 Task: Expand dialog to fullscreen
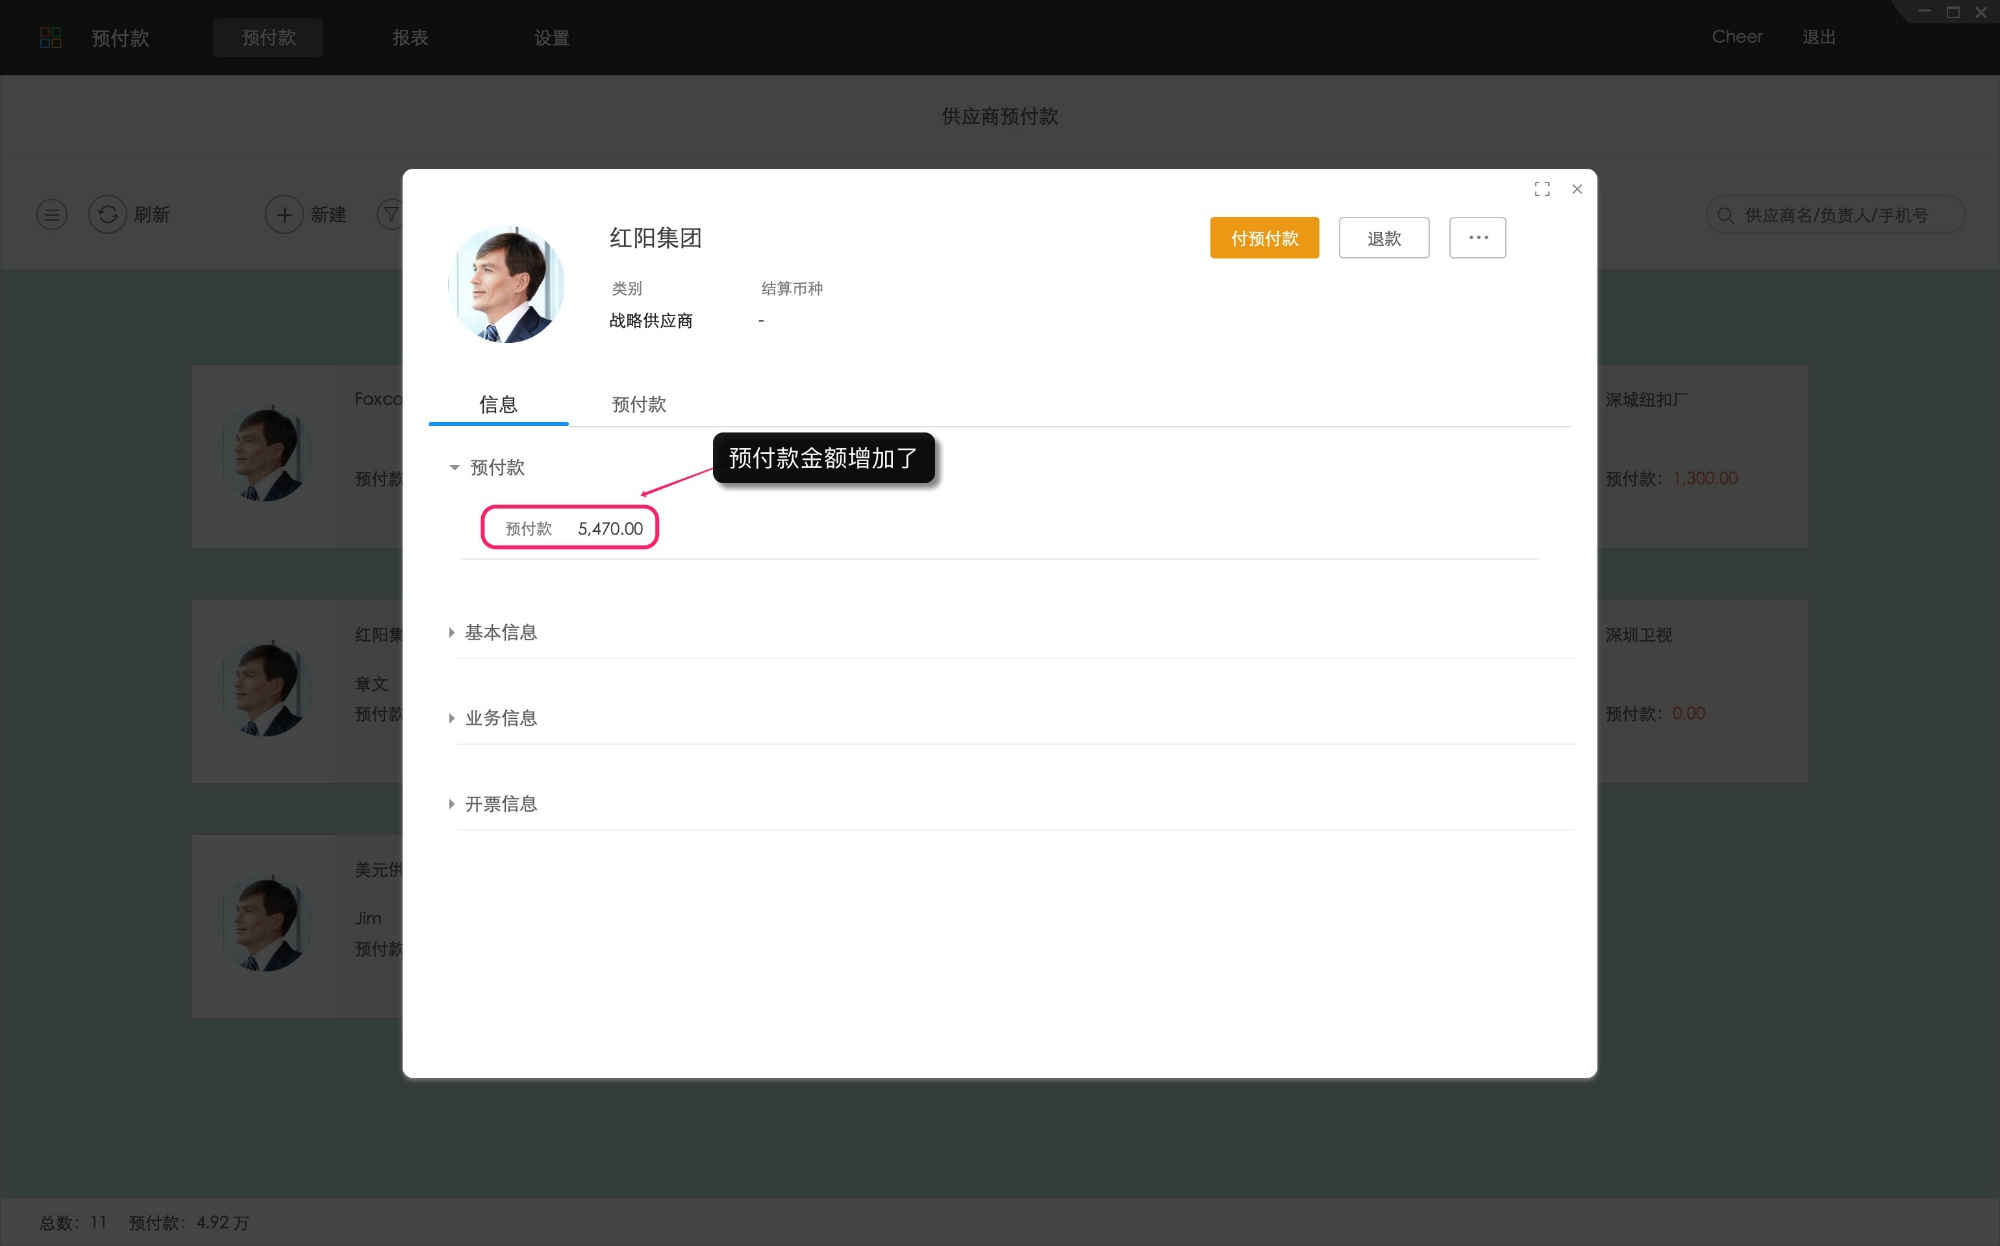point(1542,189)
